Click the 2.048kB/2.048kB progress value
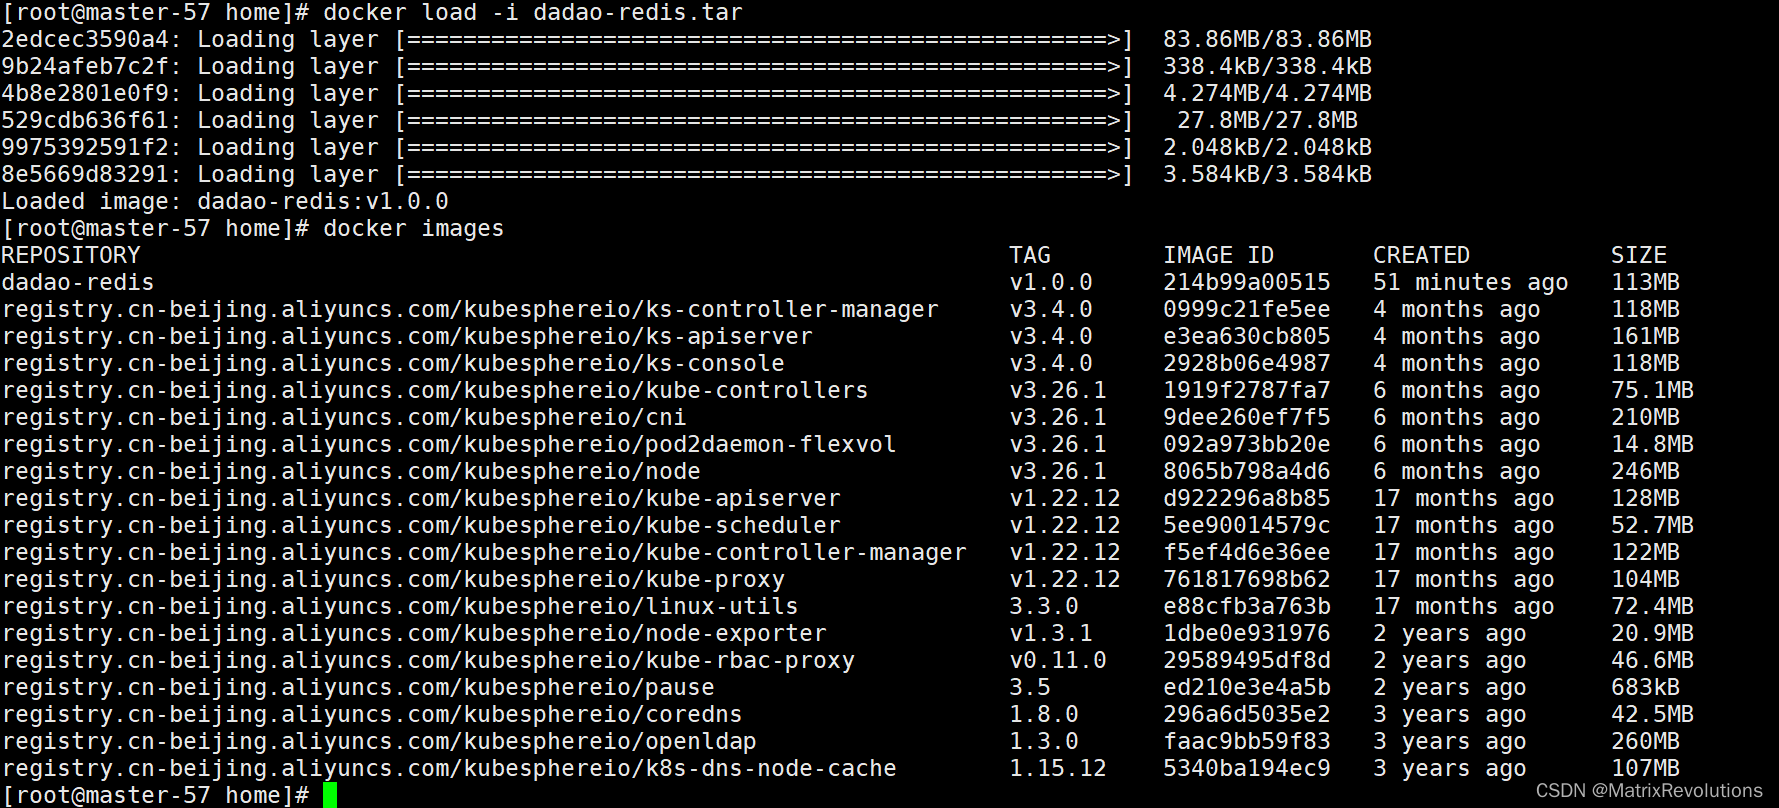This screenshot has width=1779, height=808. tap(1267, 148)
